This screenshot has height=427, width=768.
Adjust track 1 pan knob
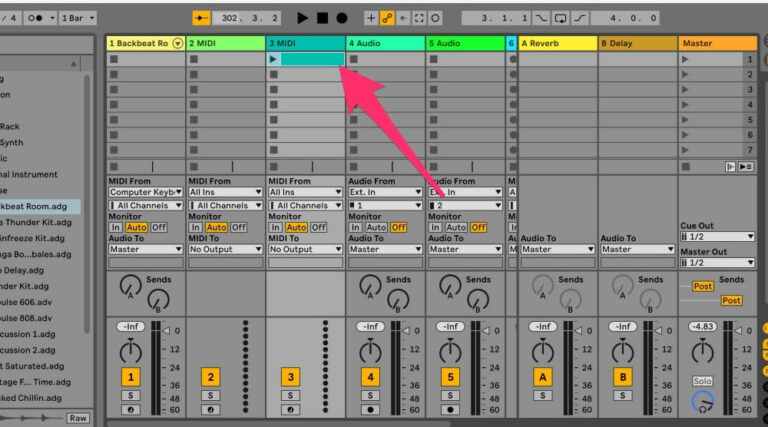130,352
